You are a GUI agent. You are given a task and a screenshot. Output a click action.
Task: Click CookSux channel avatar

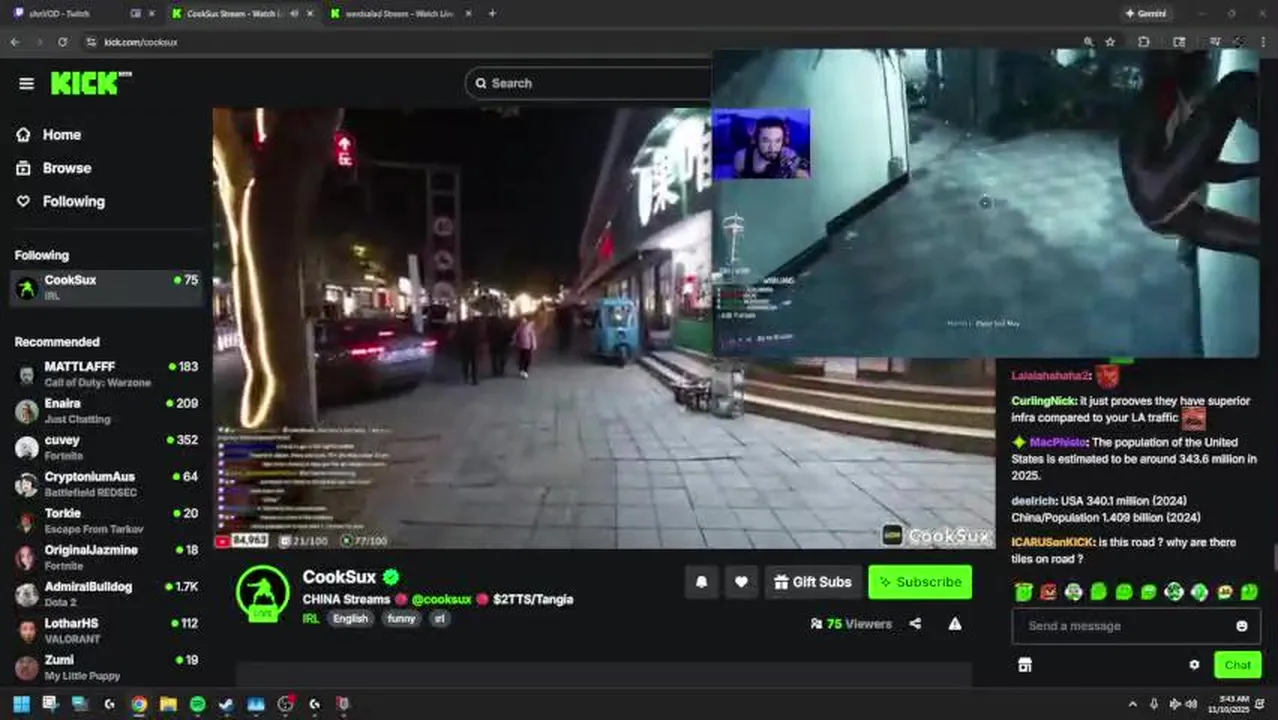click(x=263, y=593)
